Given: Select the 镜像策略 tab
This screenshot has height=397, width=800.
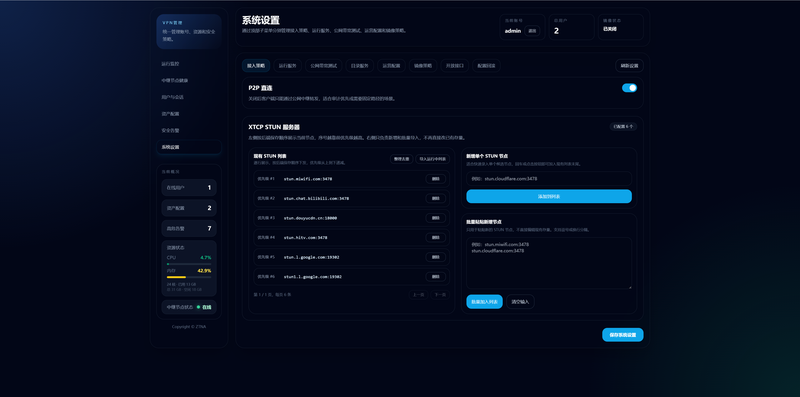Looking at the screenshot, I should click(422, 66).
